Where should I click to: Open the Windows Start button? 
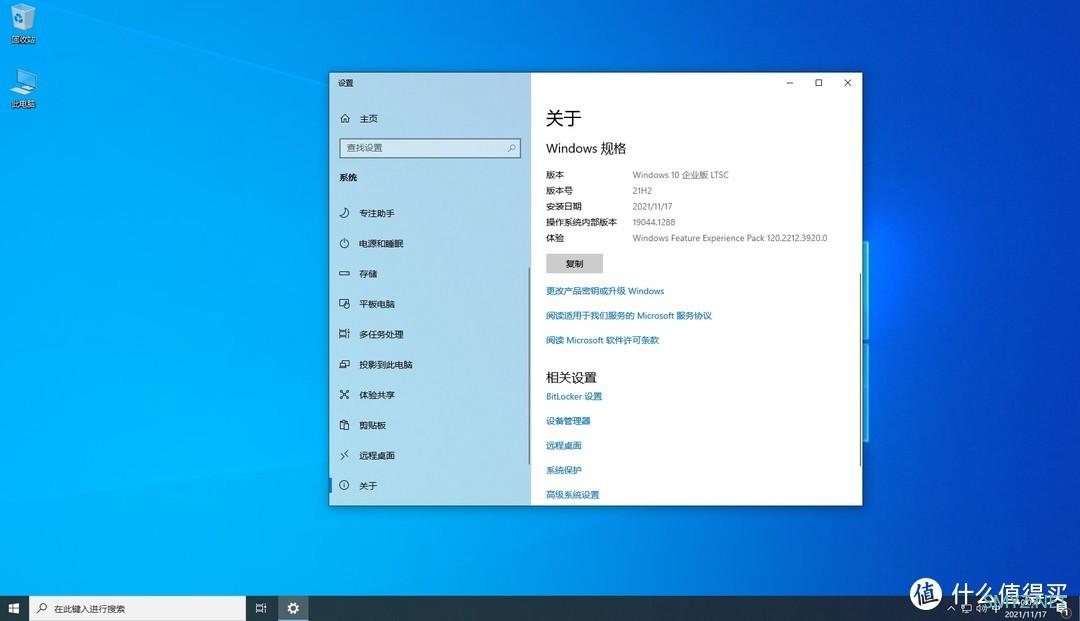pos(14,609)
